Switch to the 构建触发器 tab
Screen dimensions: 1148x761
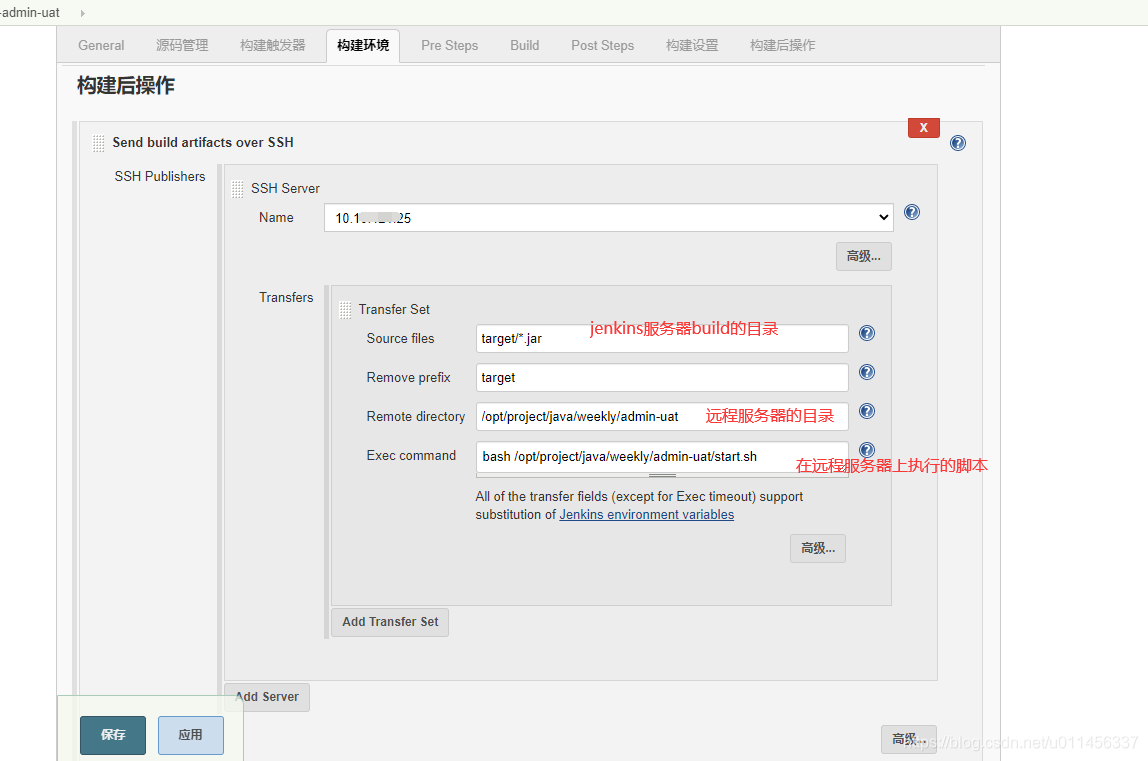coord(272,45)
